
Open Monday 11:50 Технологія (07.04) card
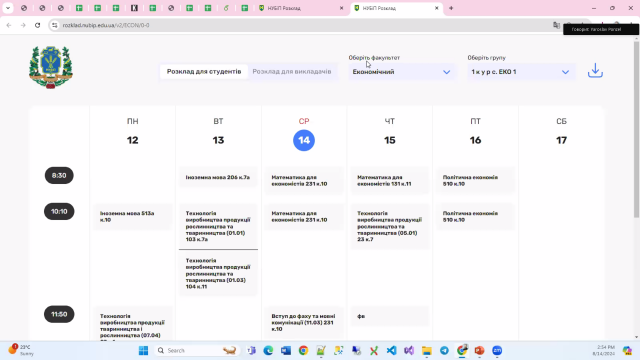coord(133,323)
